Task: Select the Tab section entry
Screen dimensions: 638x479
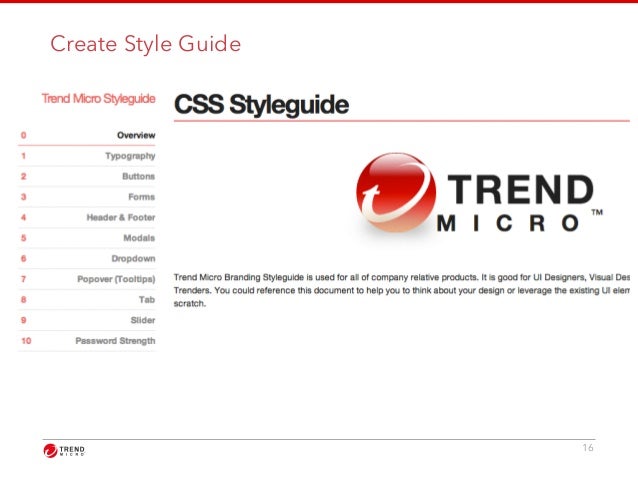Action: [x=87, y=300]
